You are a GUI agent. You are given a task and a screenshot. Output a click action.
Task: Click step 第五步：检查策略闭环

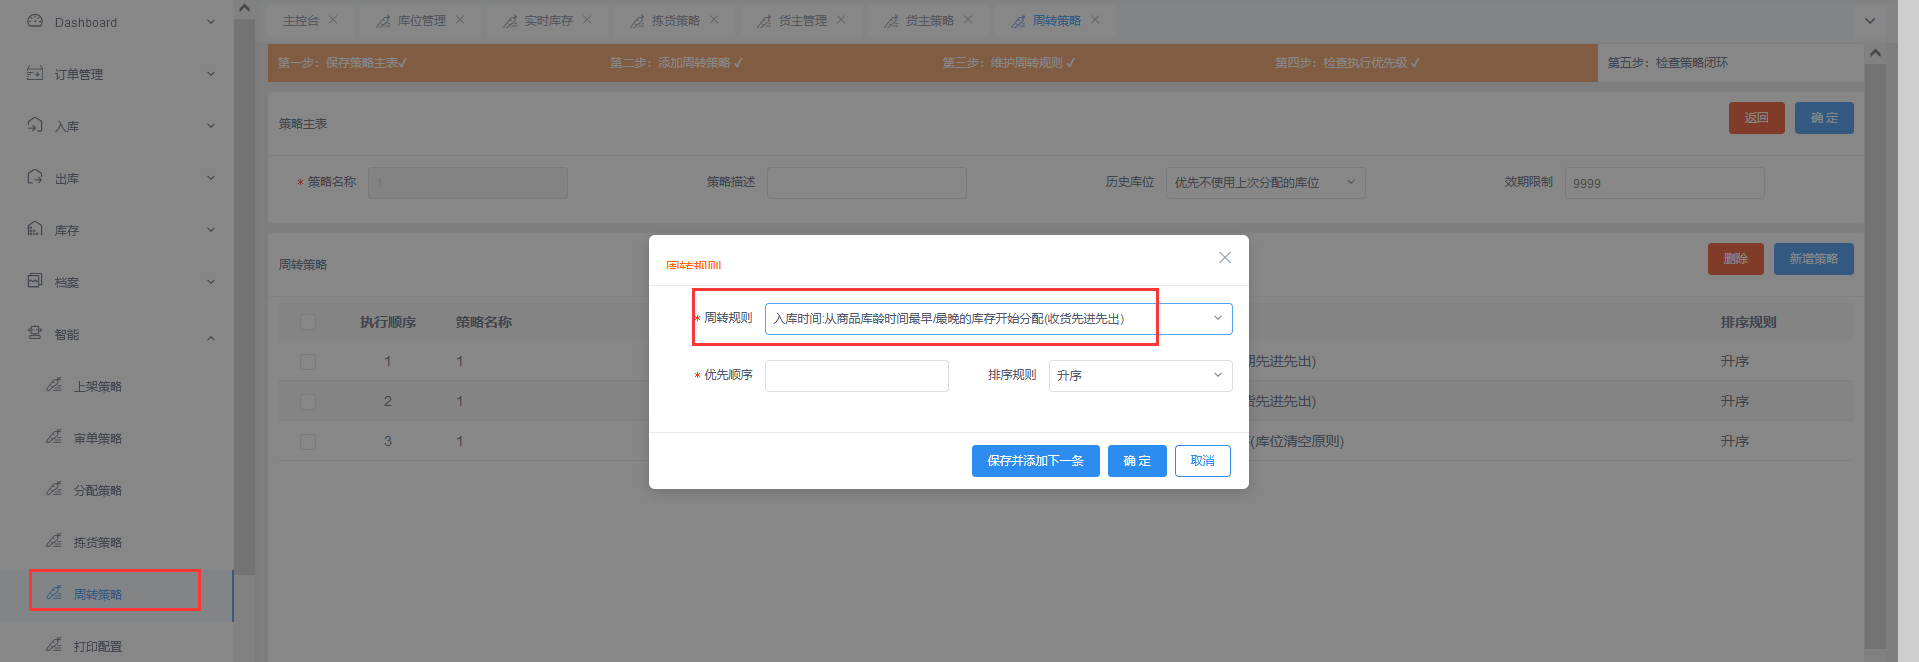click(x=1668, y=63)
